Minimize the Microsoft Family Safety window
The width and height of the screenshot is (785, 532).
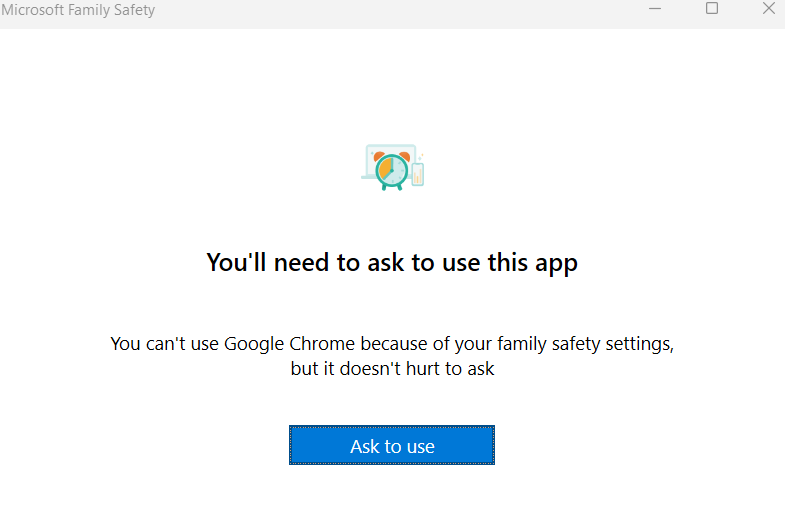(x=655, y=9)
